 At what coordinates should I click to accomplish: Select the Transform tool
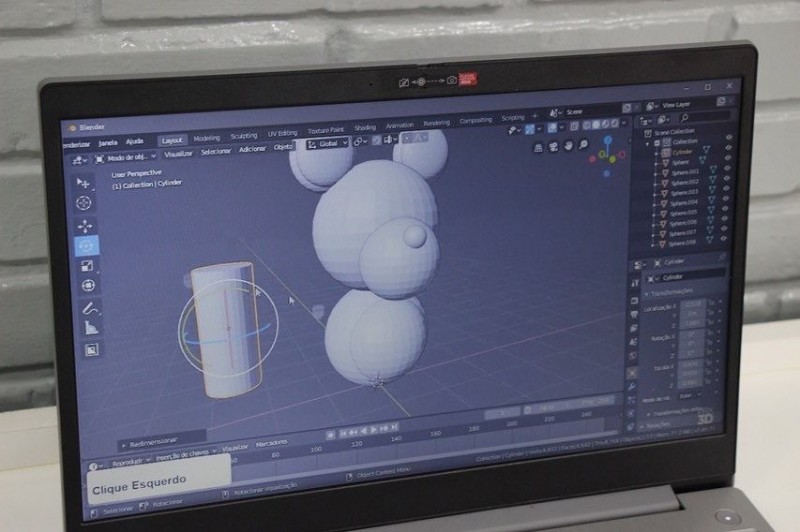88,286
